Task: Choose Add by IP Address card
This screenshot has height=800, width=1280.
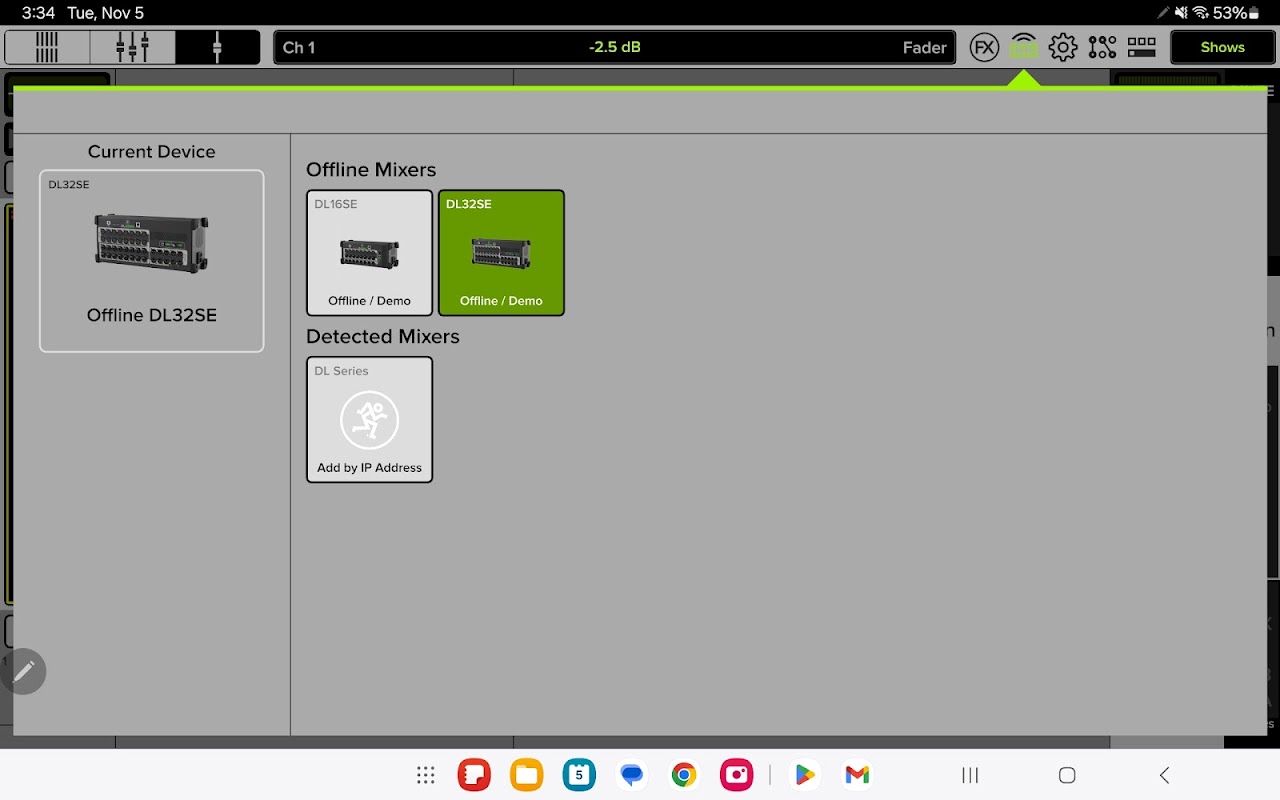Action: tap(370, 420)
